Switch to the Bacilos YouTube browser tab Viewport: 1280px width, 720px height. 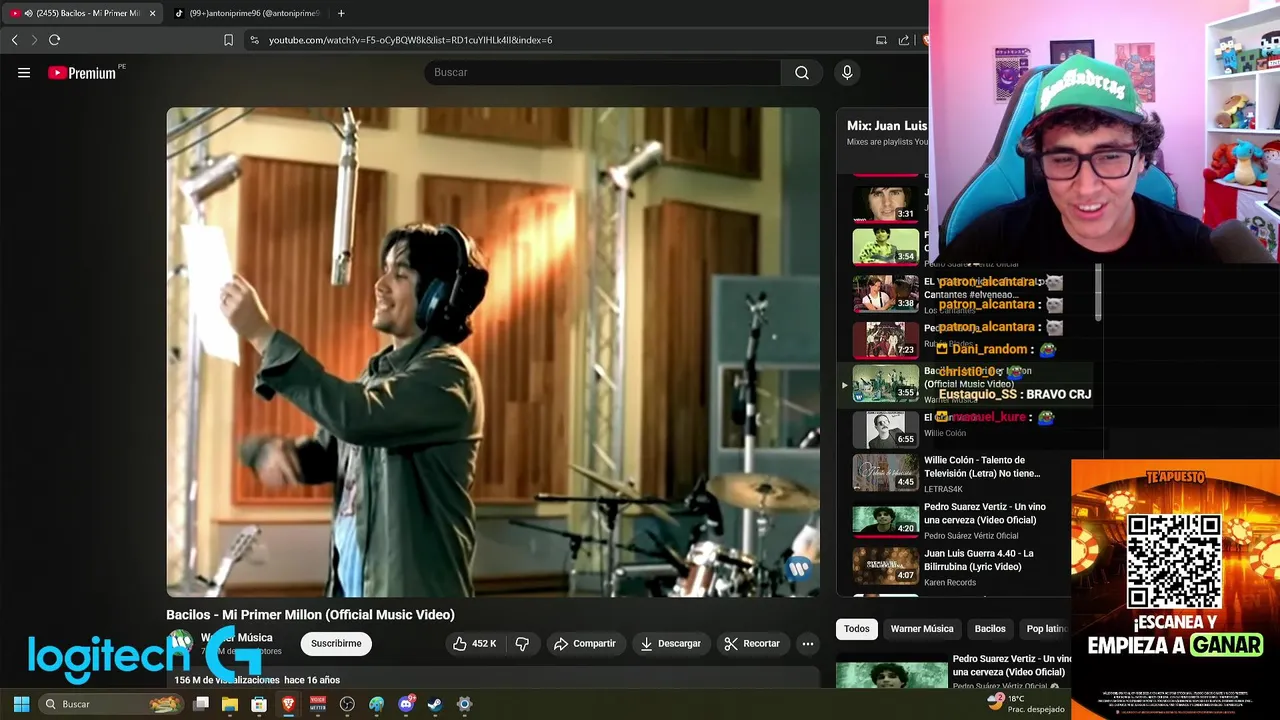82,13
